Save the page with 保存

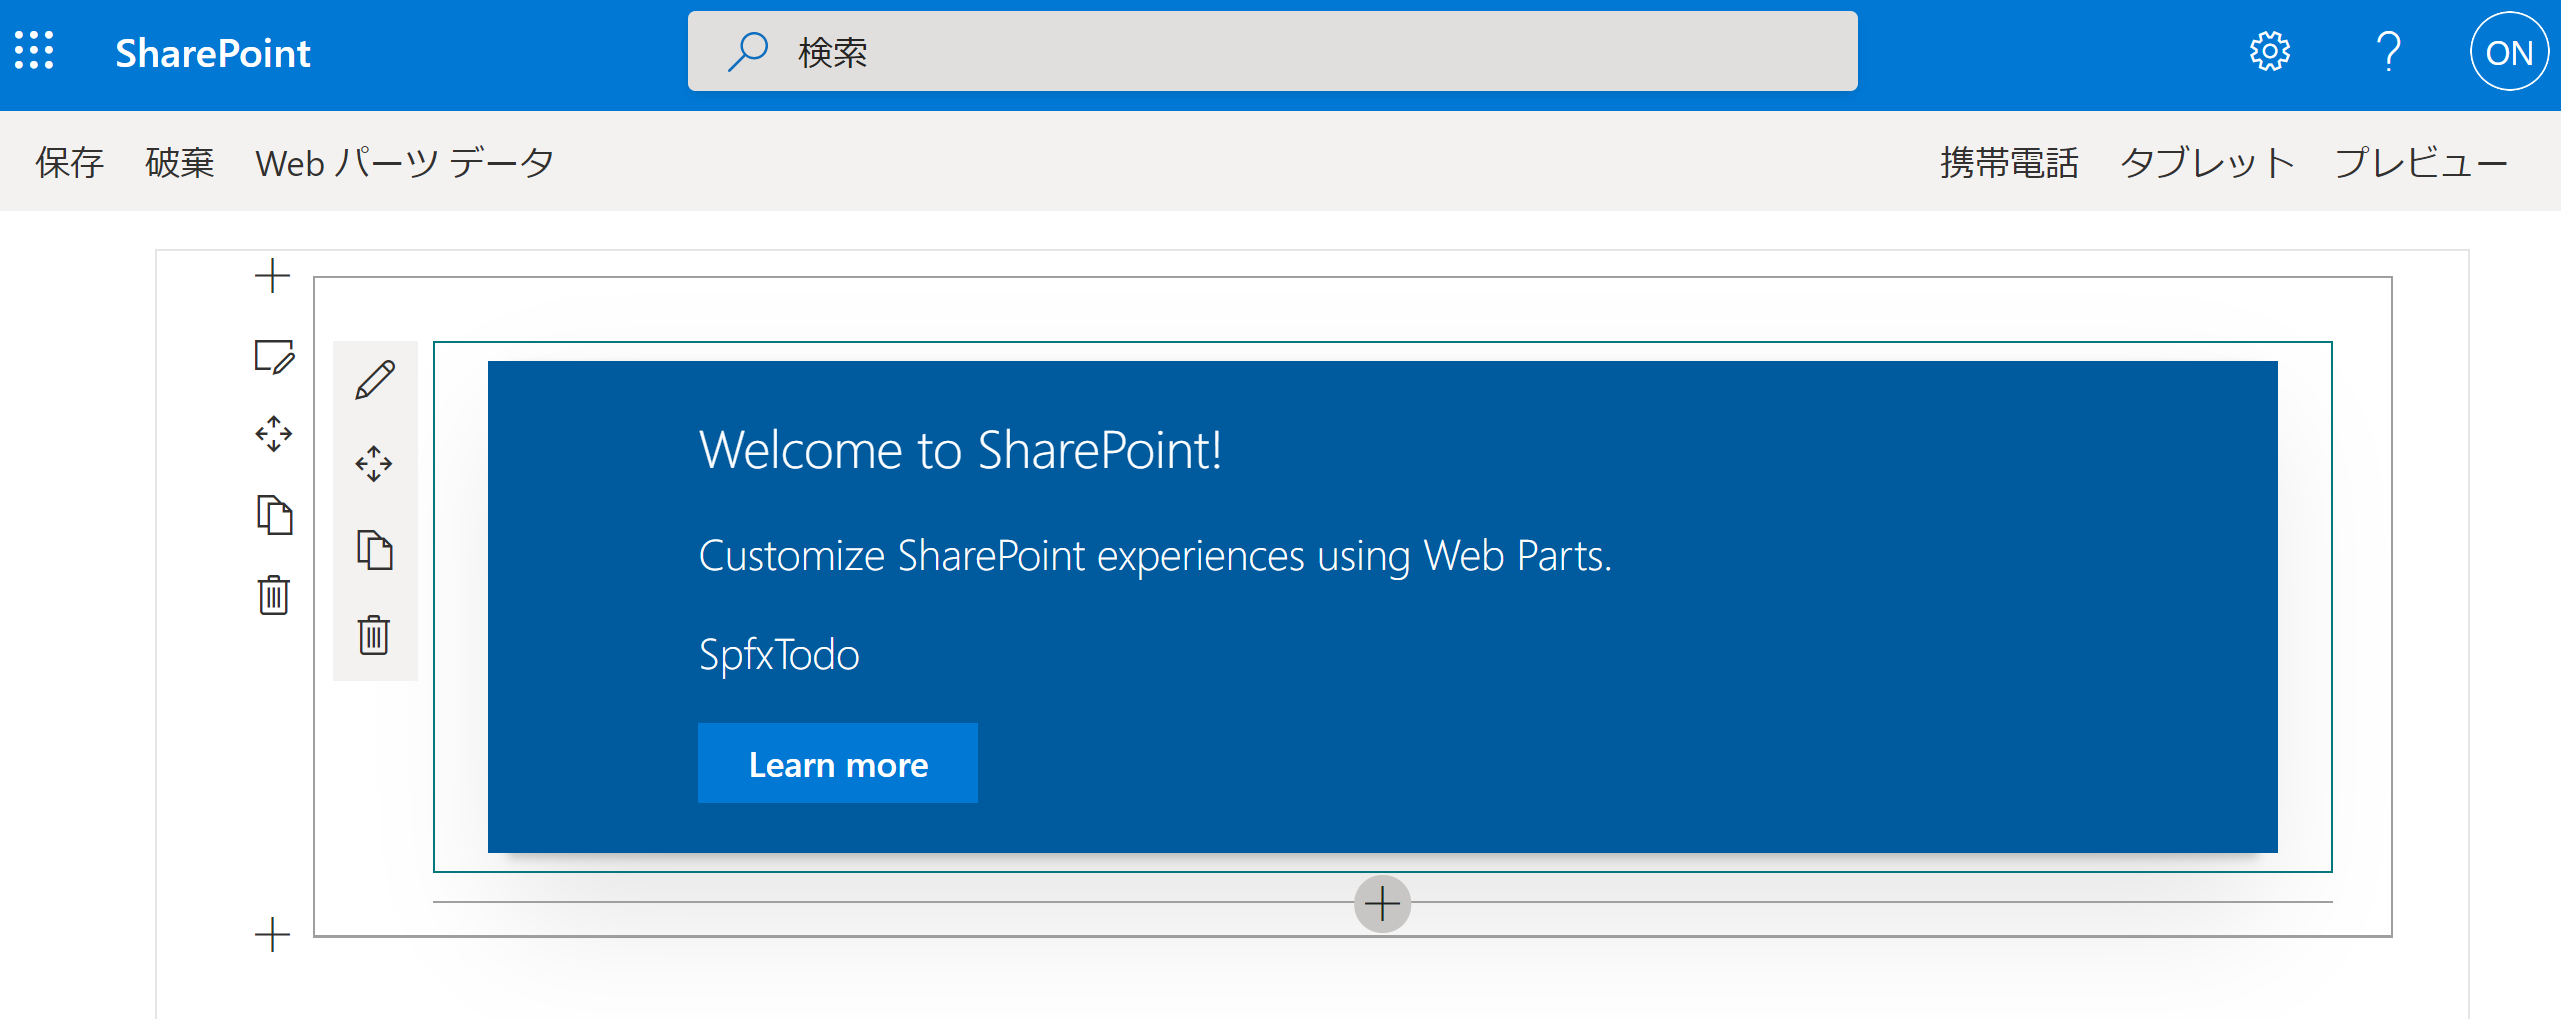pyautogui.click(x=69, y=161)
